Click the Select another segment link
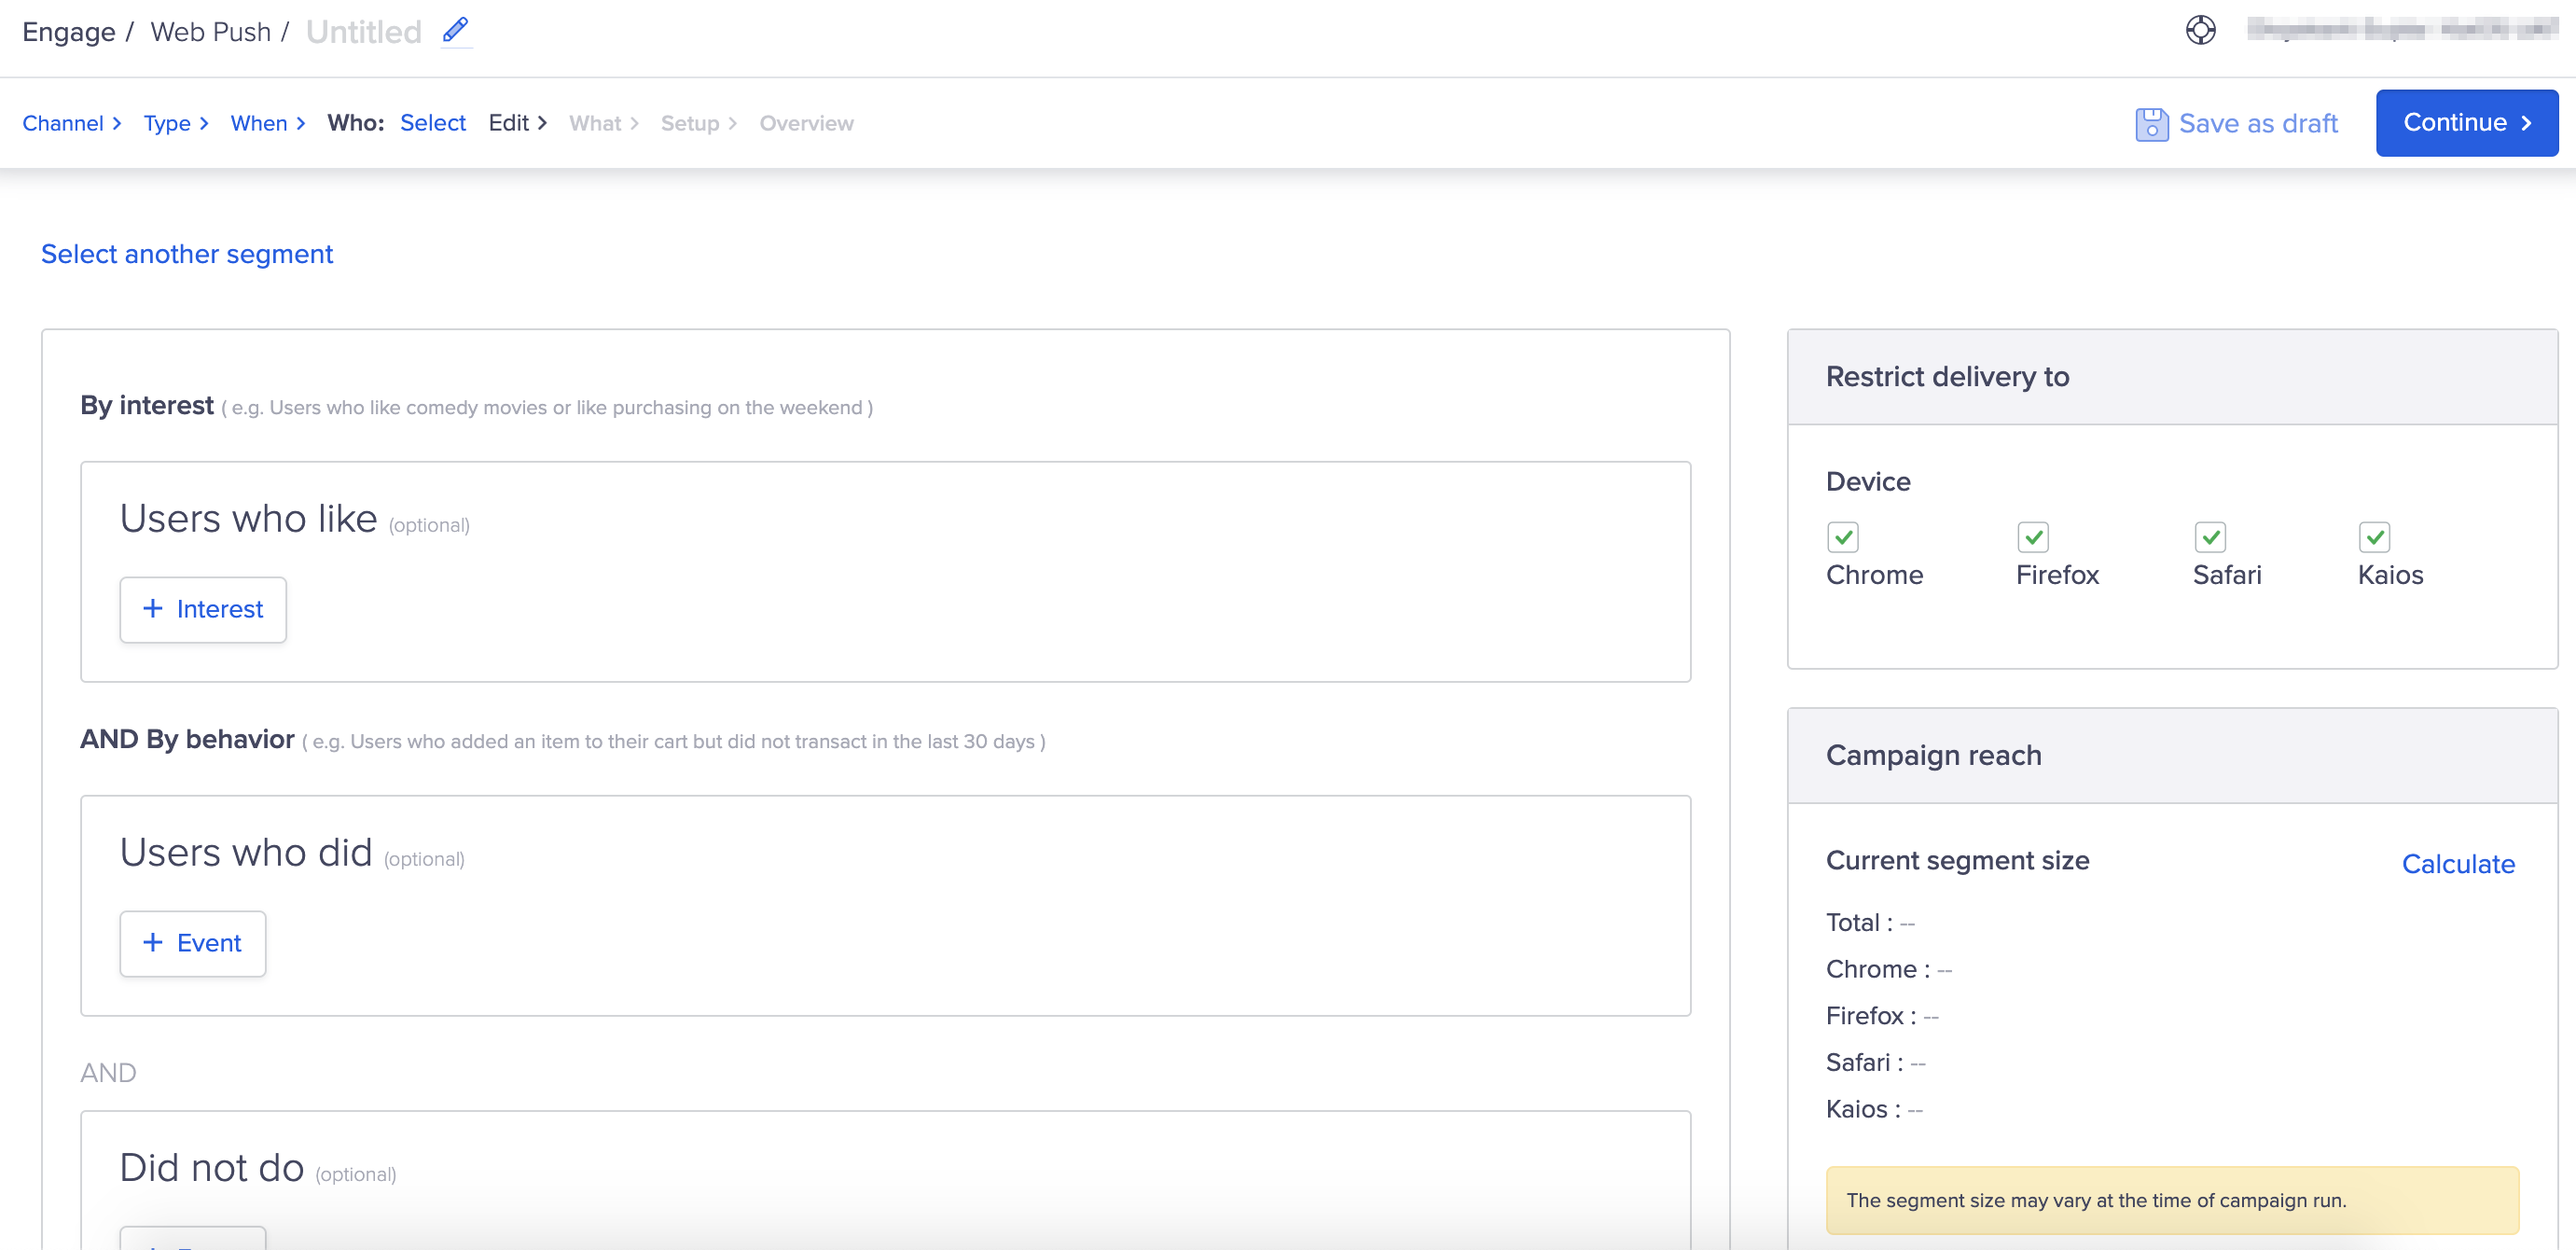 pos(187,254)
